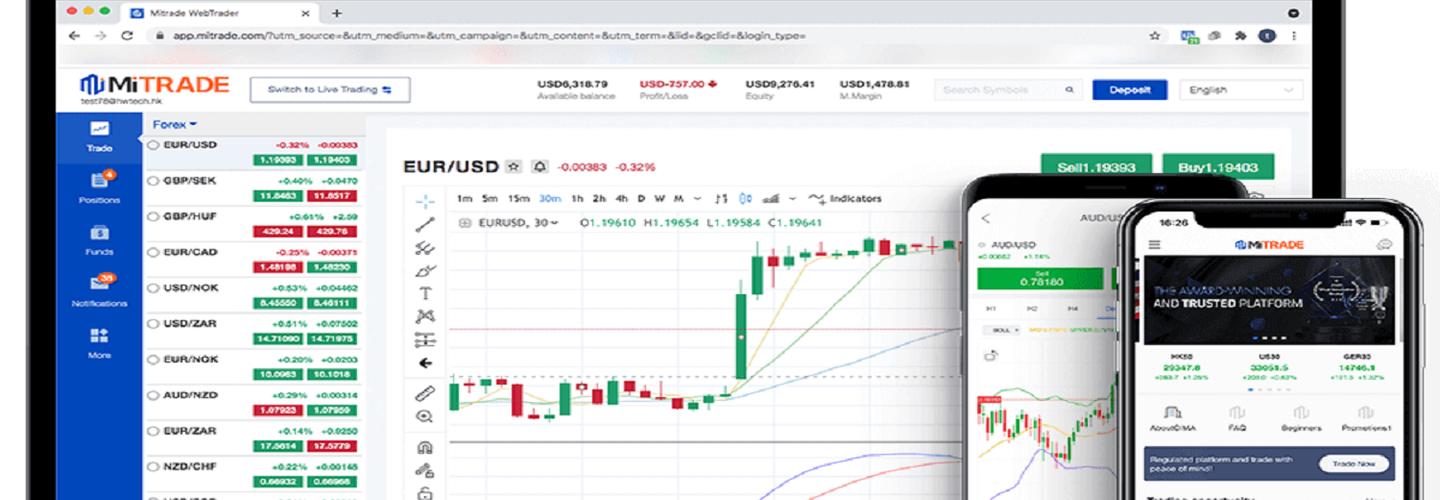Image resolution: width=1440 pixels, height=500 pixels.
Task: Open Notifications from the sidebar
Action: point(99,289)
